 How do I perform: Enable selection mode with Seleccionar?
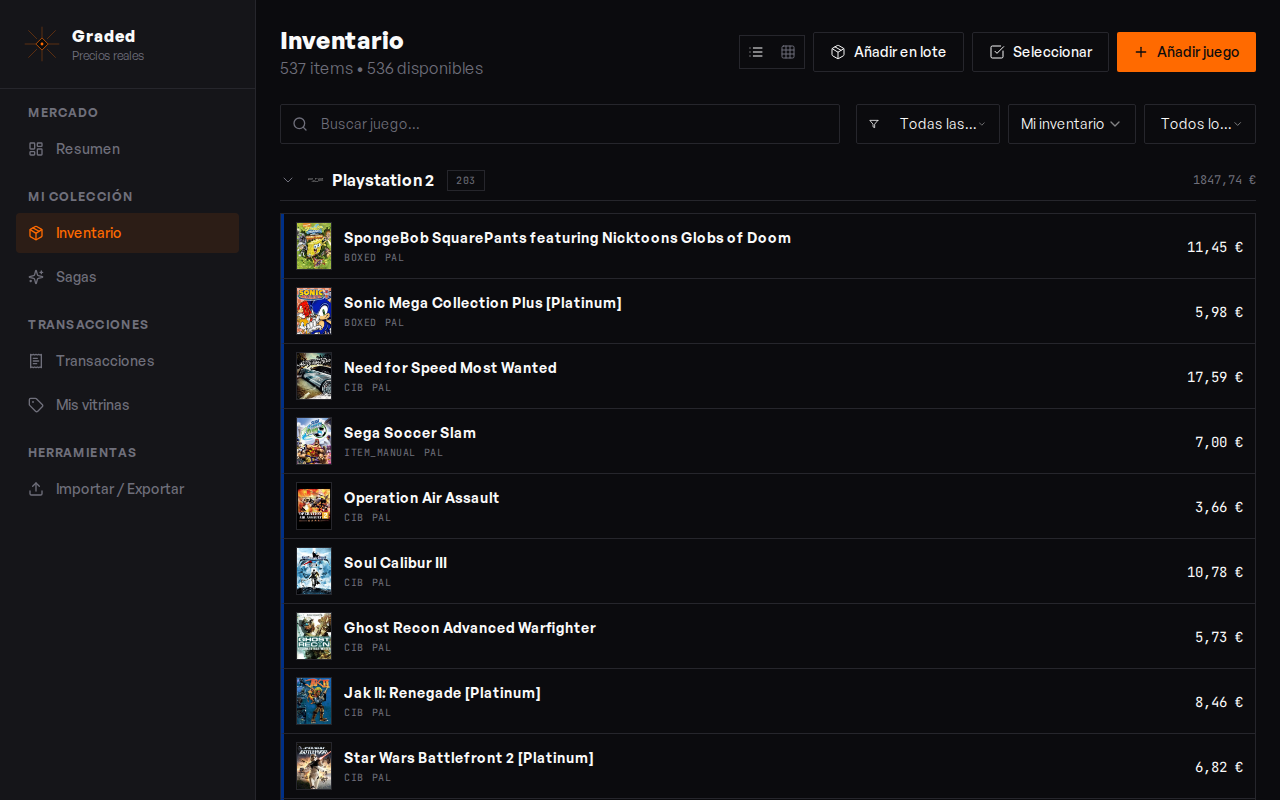point(1040,52)
